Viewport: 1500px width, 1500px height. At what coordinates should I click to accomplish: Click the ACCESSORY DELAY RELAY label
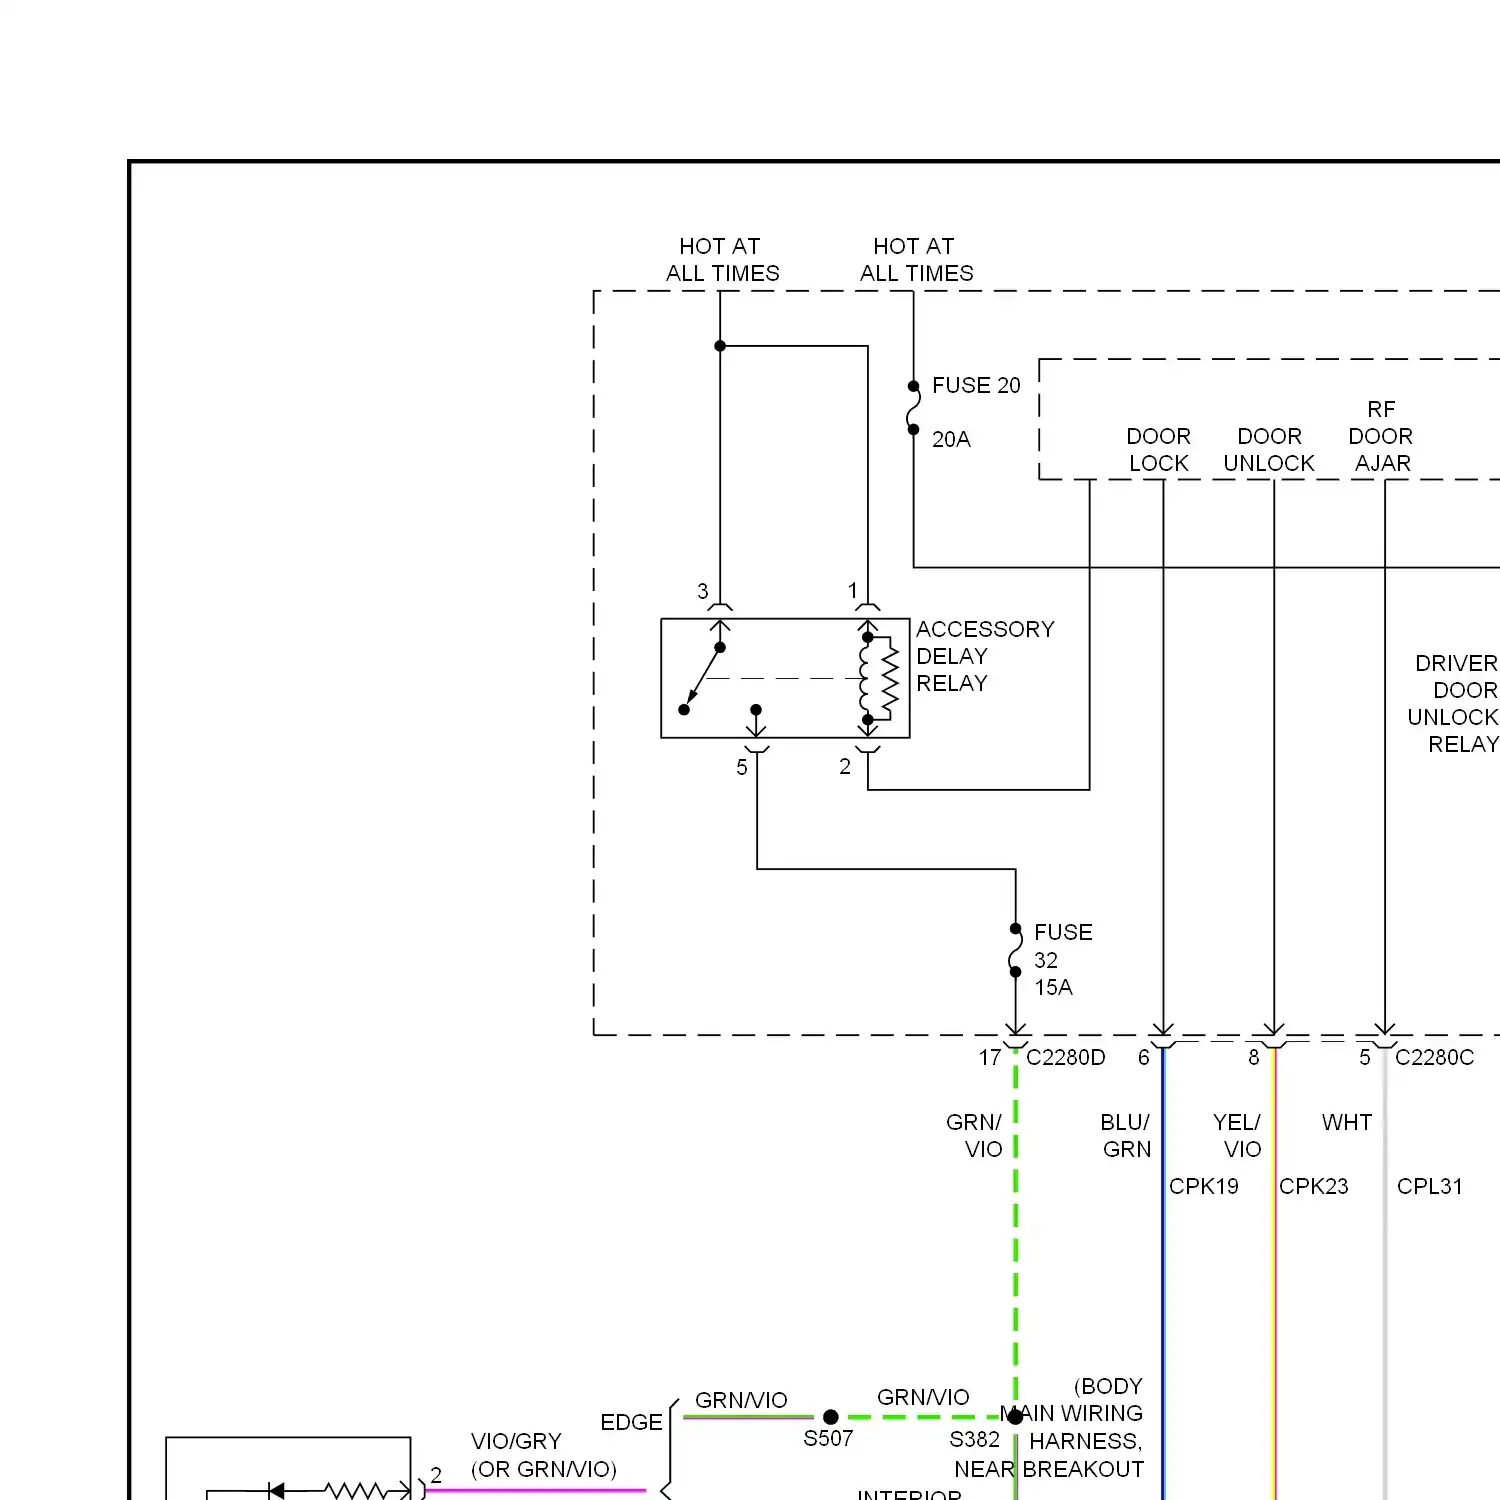click(x=985, y=656)
